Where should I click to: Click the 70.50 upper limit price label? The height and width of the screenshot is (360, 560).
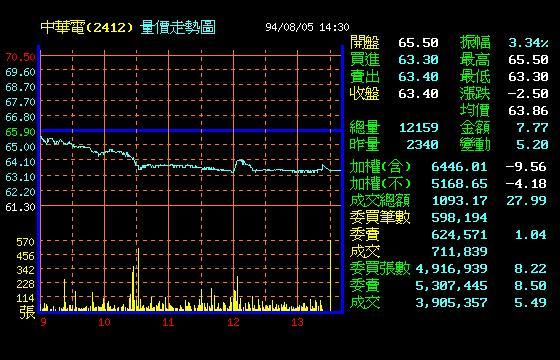pyautogui.click(x=20, y=57)
